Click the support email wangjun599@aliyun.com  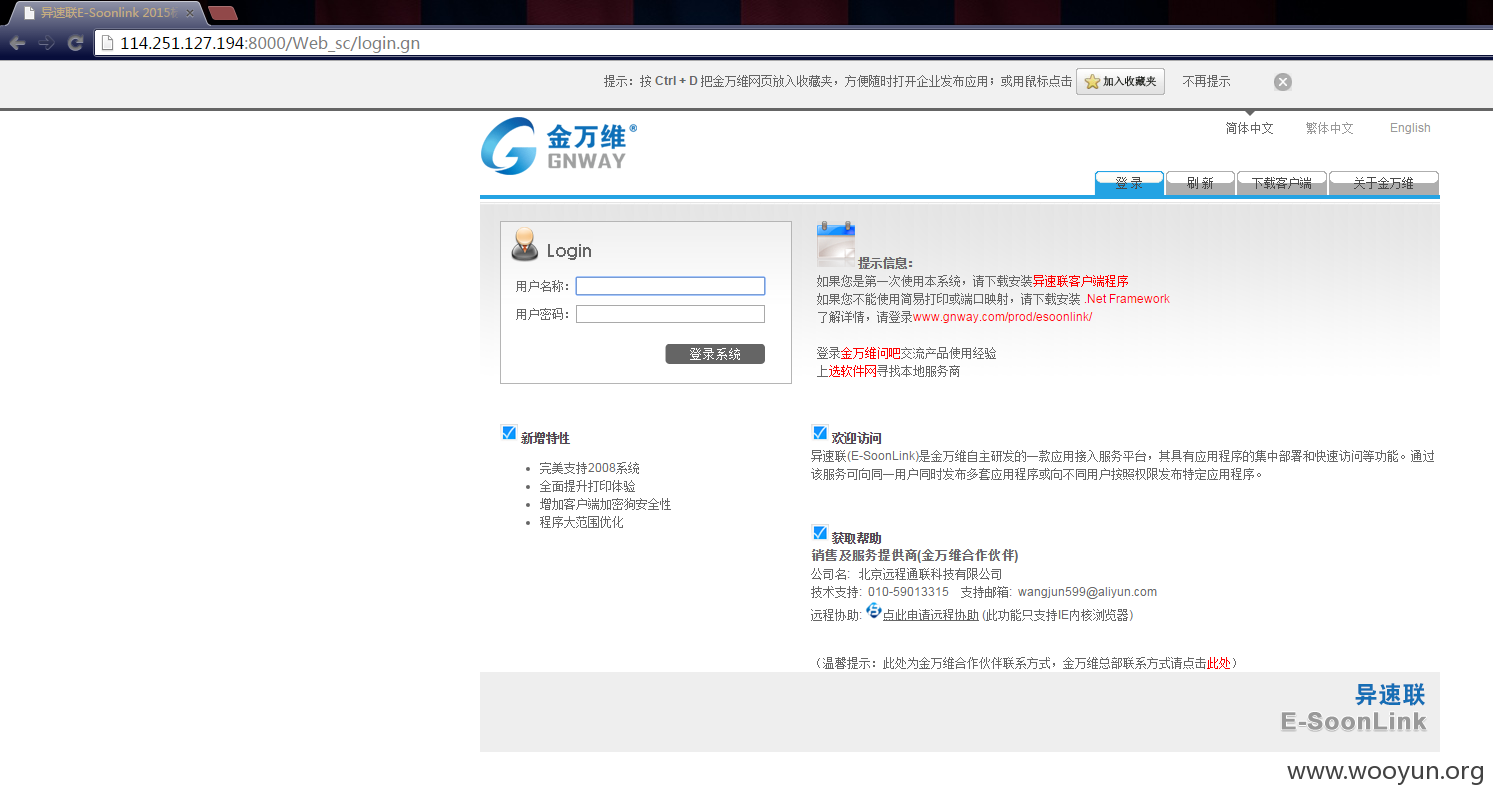[x=1087, y=592]
